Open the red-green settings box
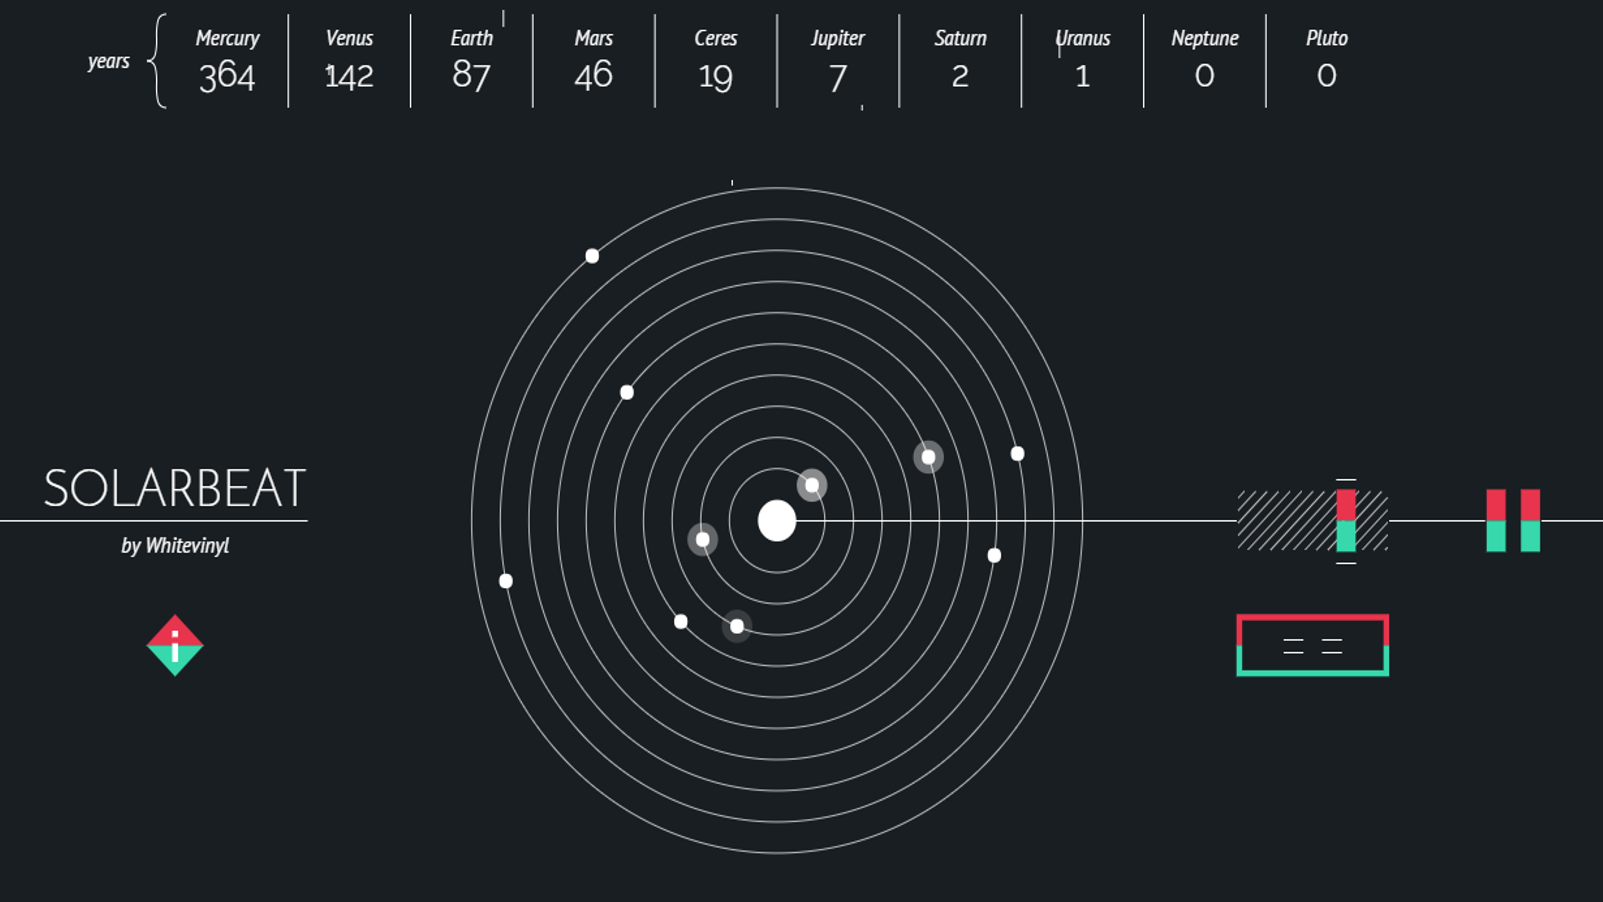This screenshot has height=902, width=1603. pos(1312,645)
